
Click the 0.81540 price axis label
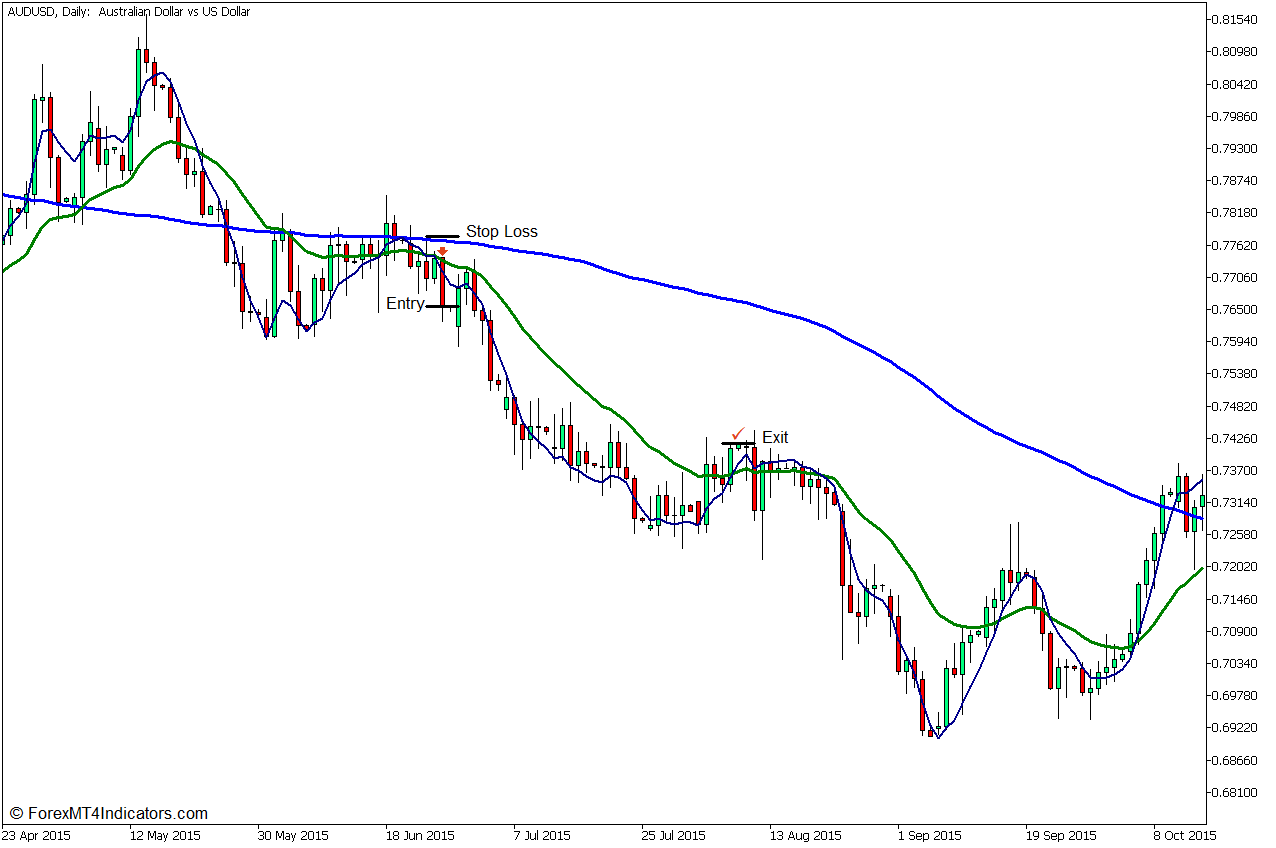point(1234,20)
